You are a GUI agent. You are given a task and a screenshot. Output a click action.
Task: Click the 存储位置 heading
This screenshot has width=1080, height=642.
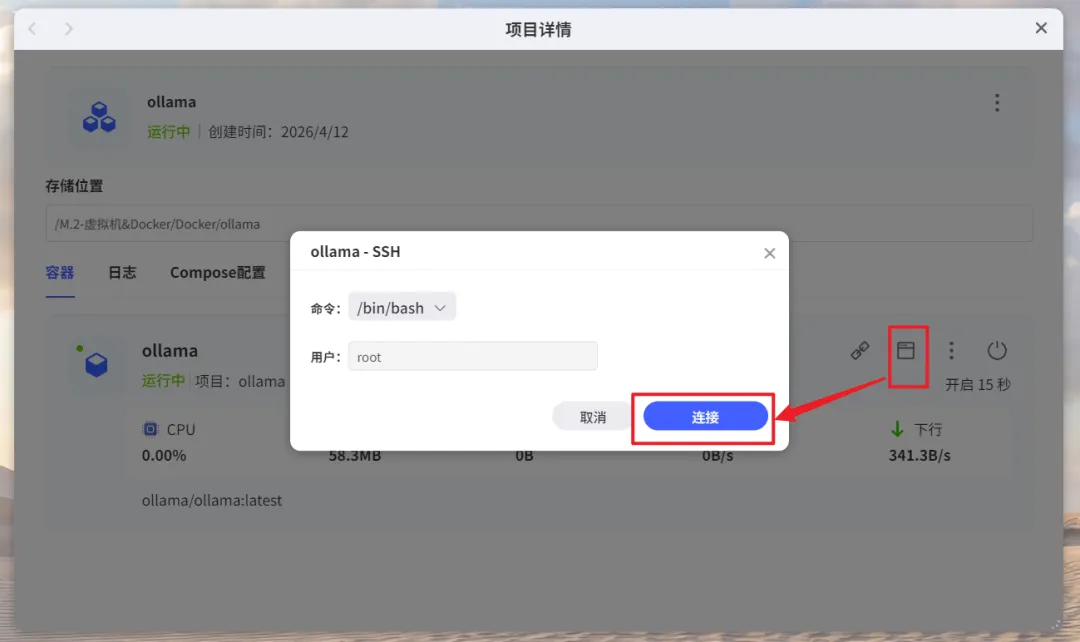pos(74,186)
